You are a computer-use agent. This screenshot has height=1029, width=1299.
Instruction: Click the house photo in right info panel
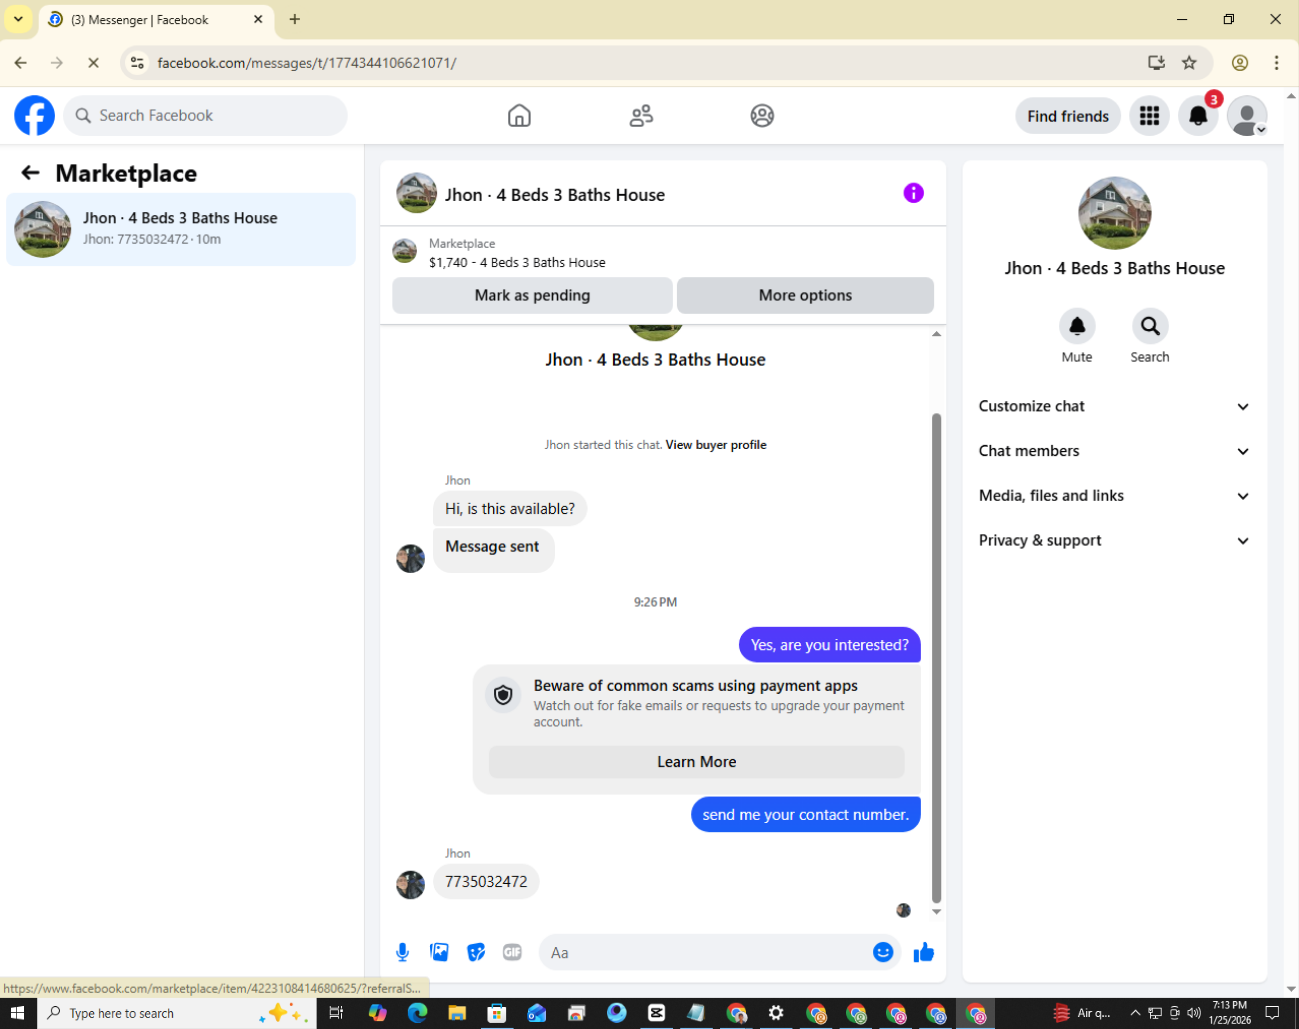(1115, 213)
